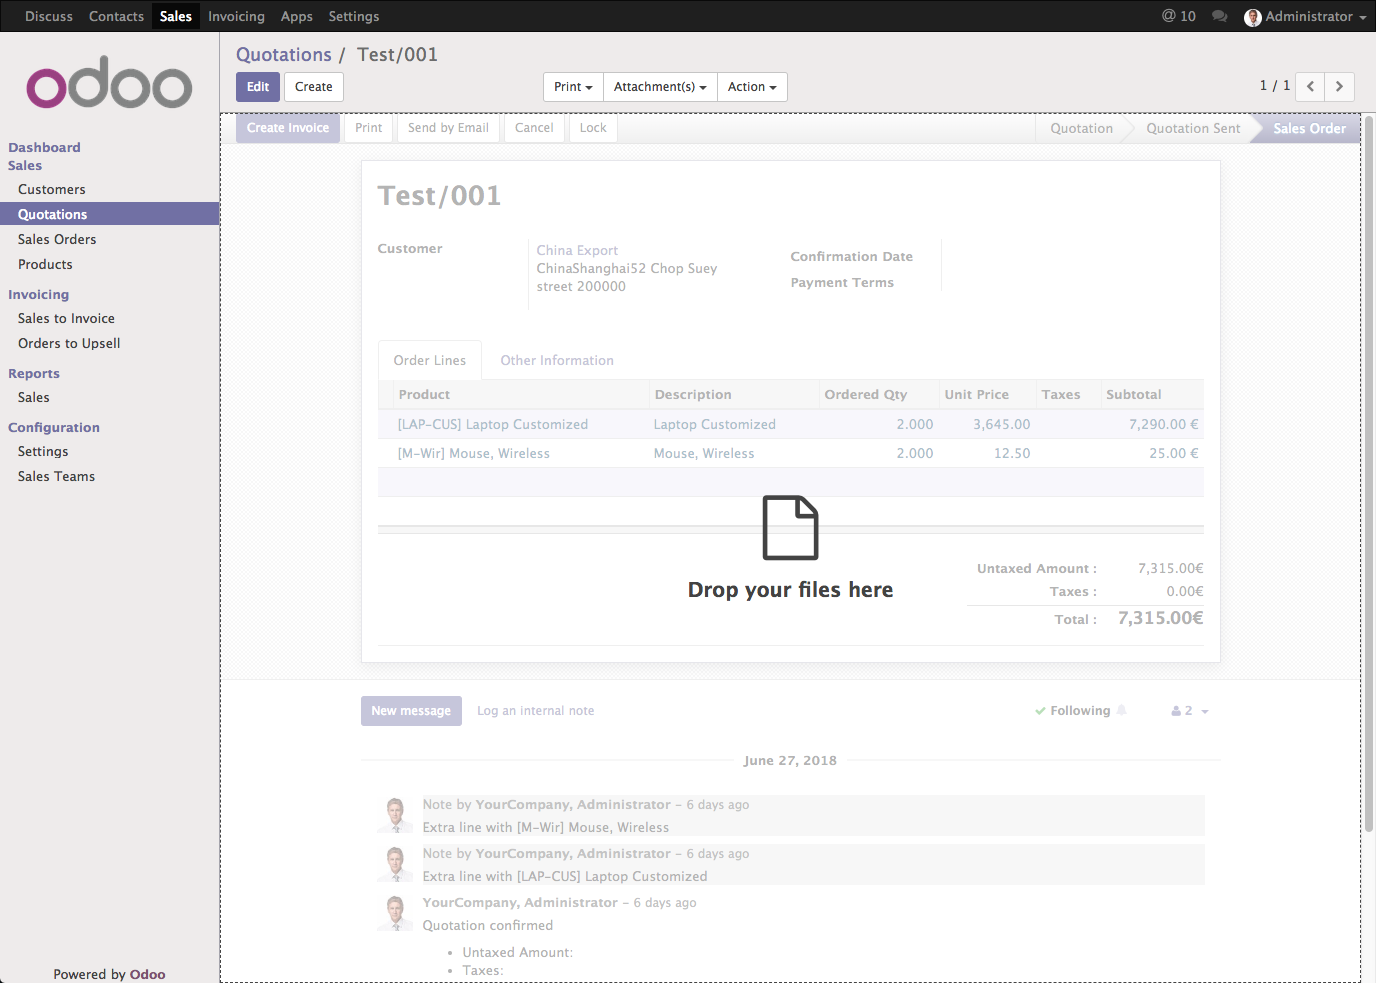This screenshot has width=1376, height=983.
Task: Open the Attachment(s) dropdown
Action: [660, 87]
